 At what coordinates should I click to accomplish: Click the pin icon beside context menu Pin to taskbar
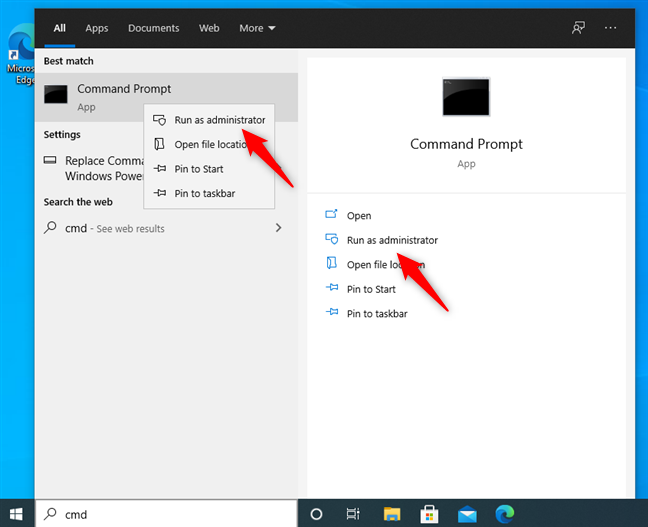tap(160, 193)
